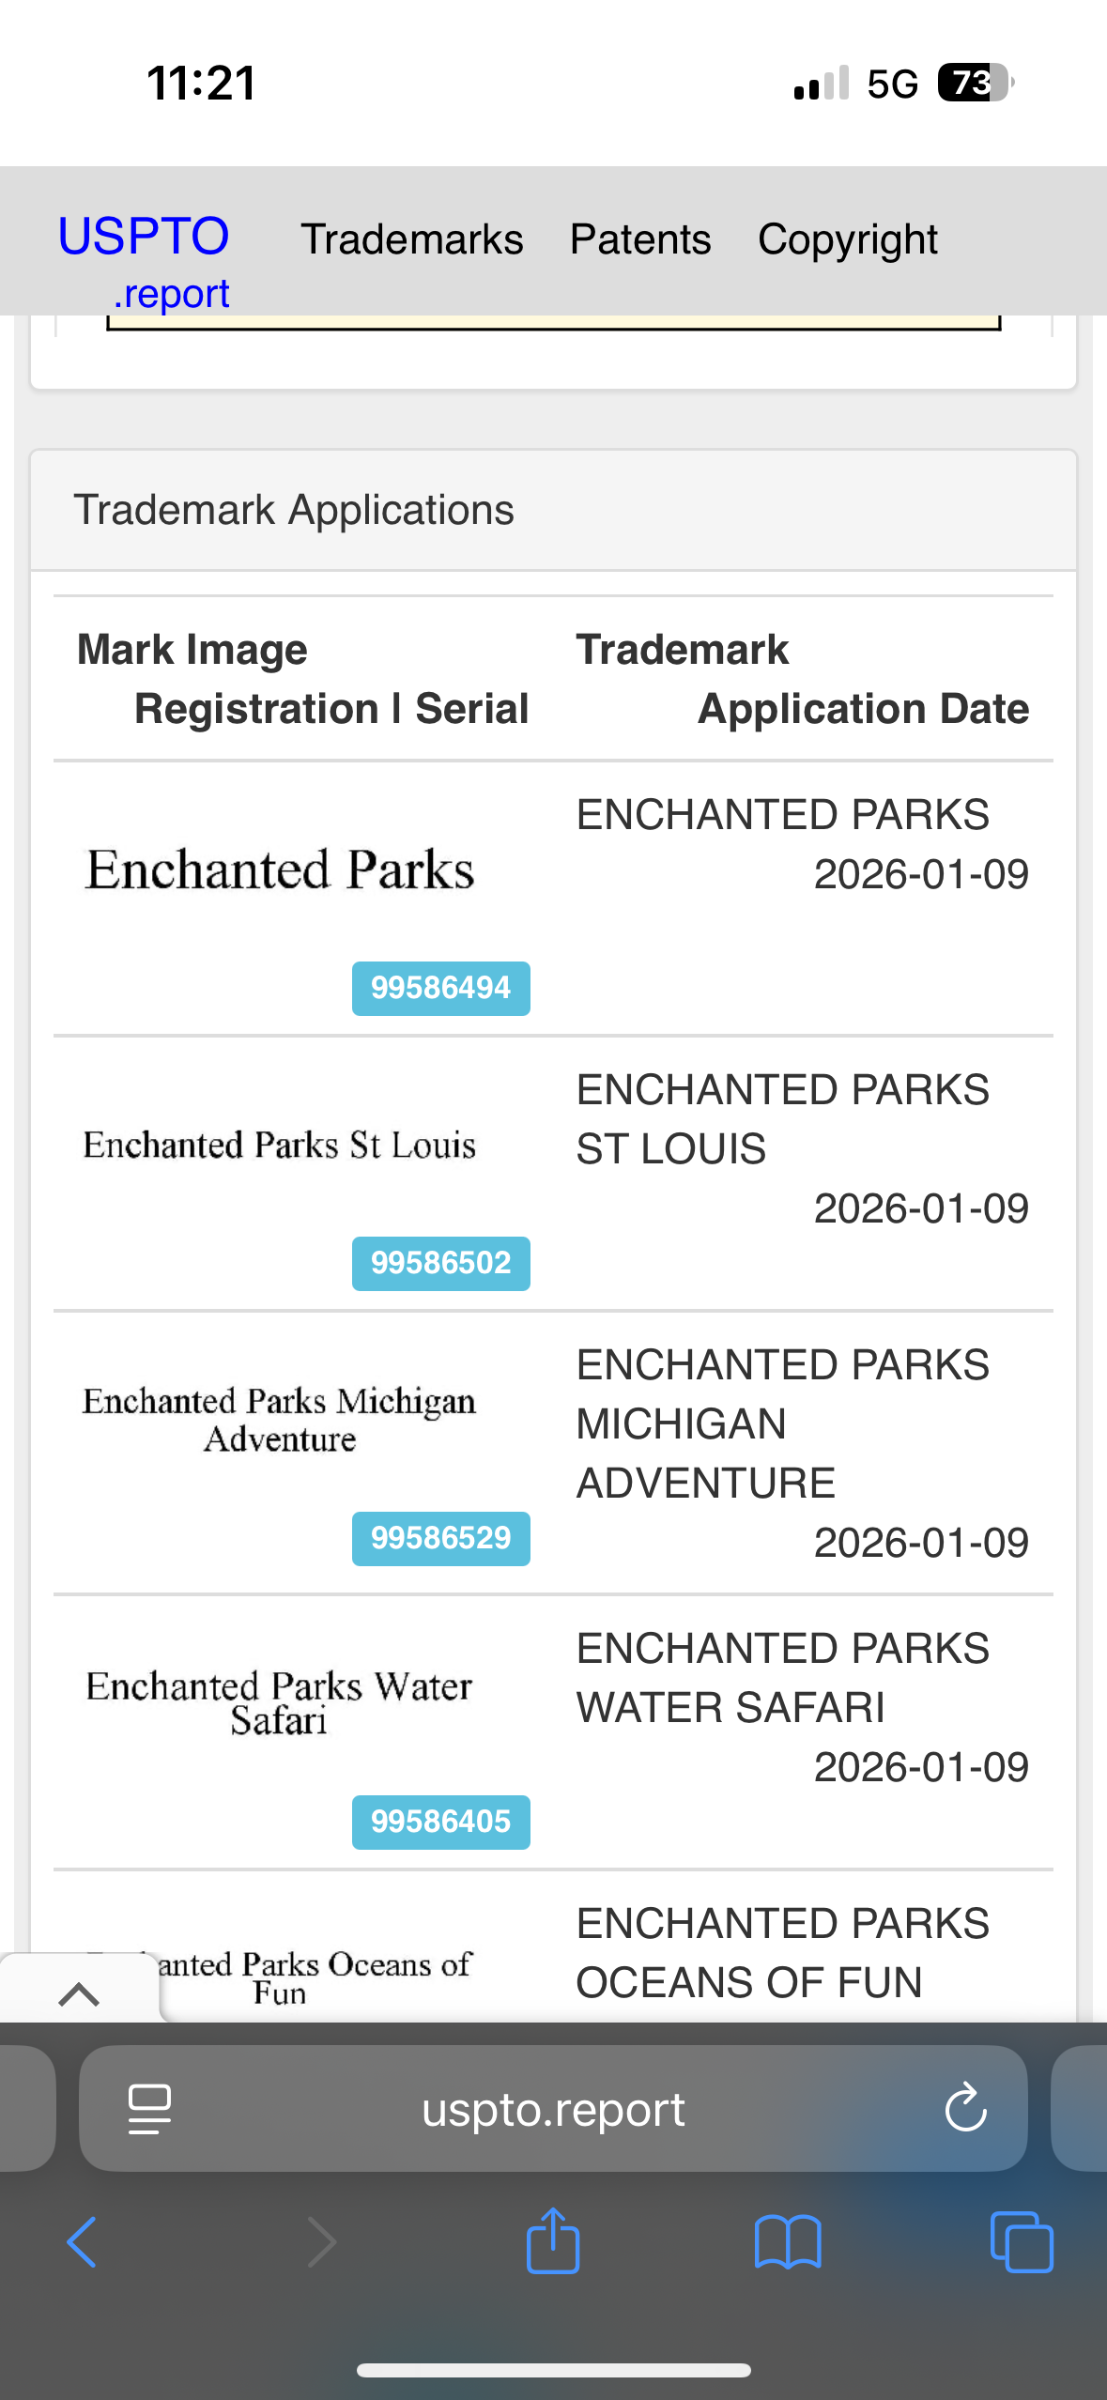This screenshot has width=1107, height=2400.
Task: Open the Patents menu item
Action: pyautogui.click(x=640, y=240)
